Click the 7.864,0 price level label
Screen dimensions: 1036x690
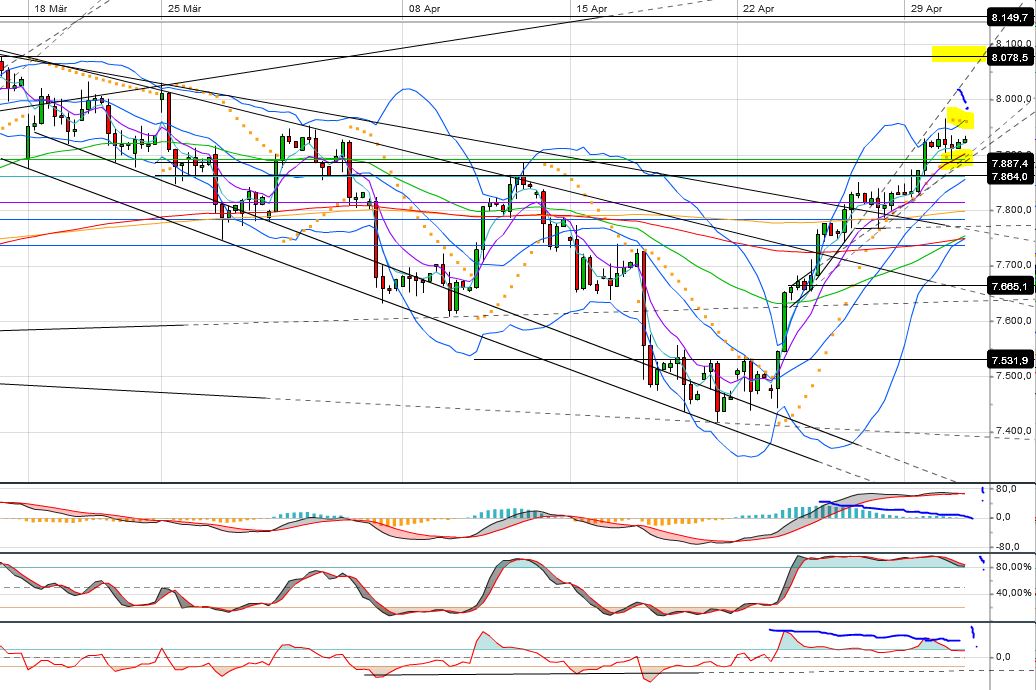[1009, 176]
